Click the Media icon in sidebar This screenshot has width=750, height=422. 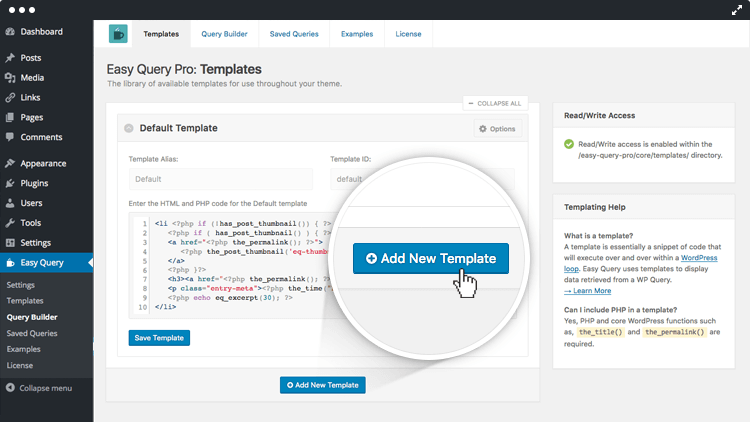point(10,78)
